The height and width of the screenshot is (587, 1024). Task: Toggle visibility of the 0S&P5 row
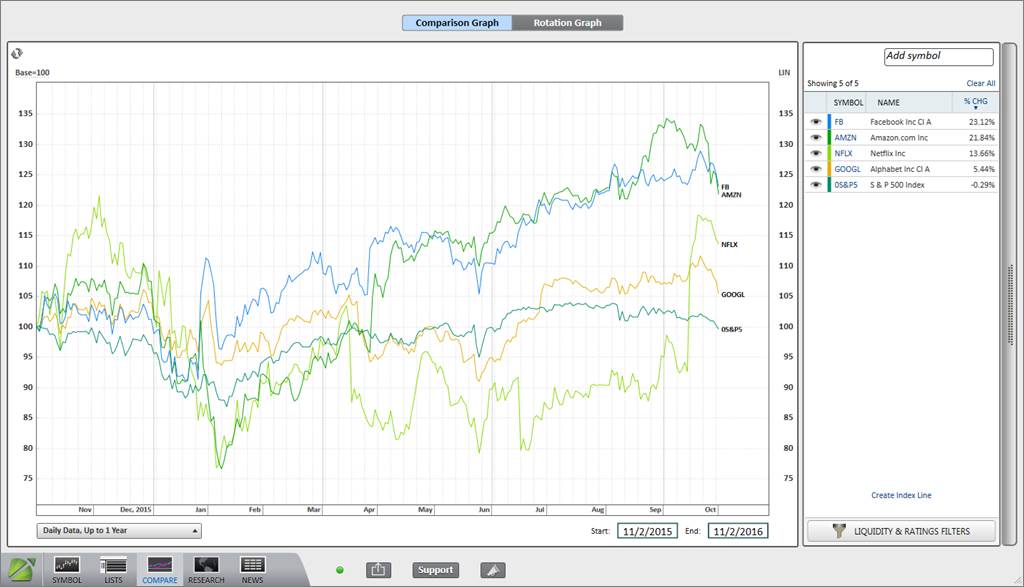point(816,185)
